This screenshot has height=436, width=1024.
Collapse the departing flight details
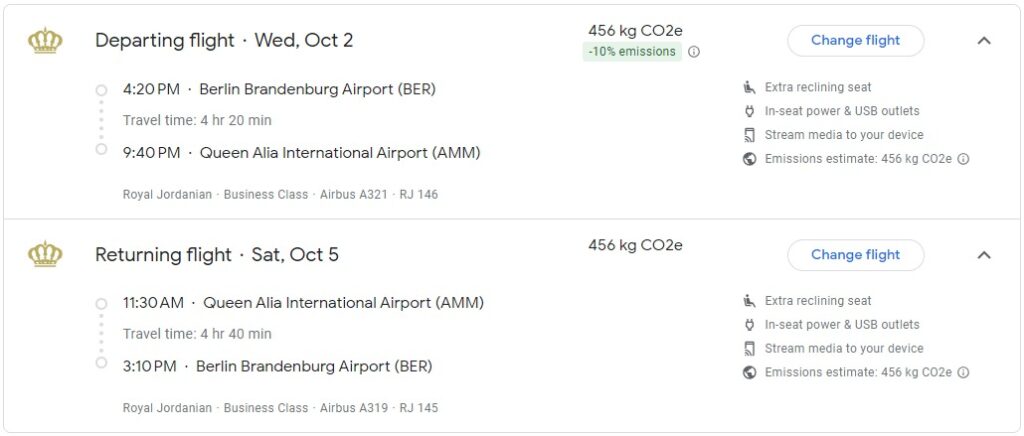(984, 41)
